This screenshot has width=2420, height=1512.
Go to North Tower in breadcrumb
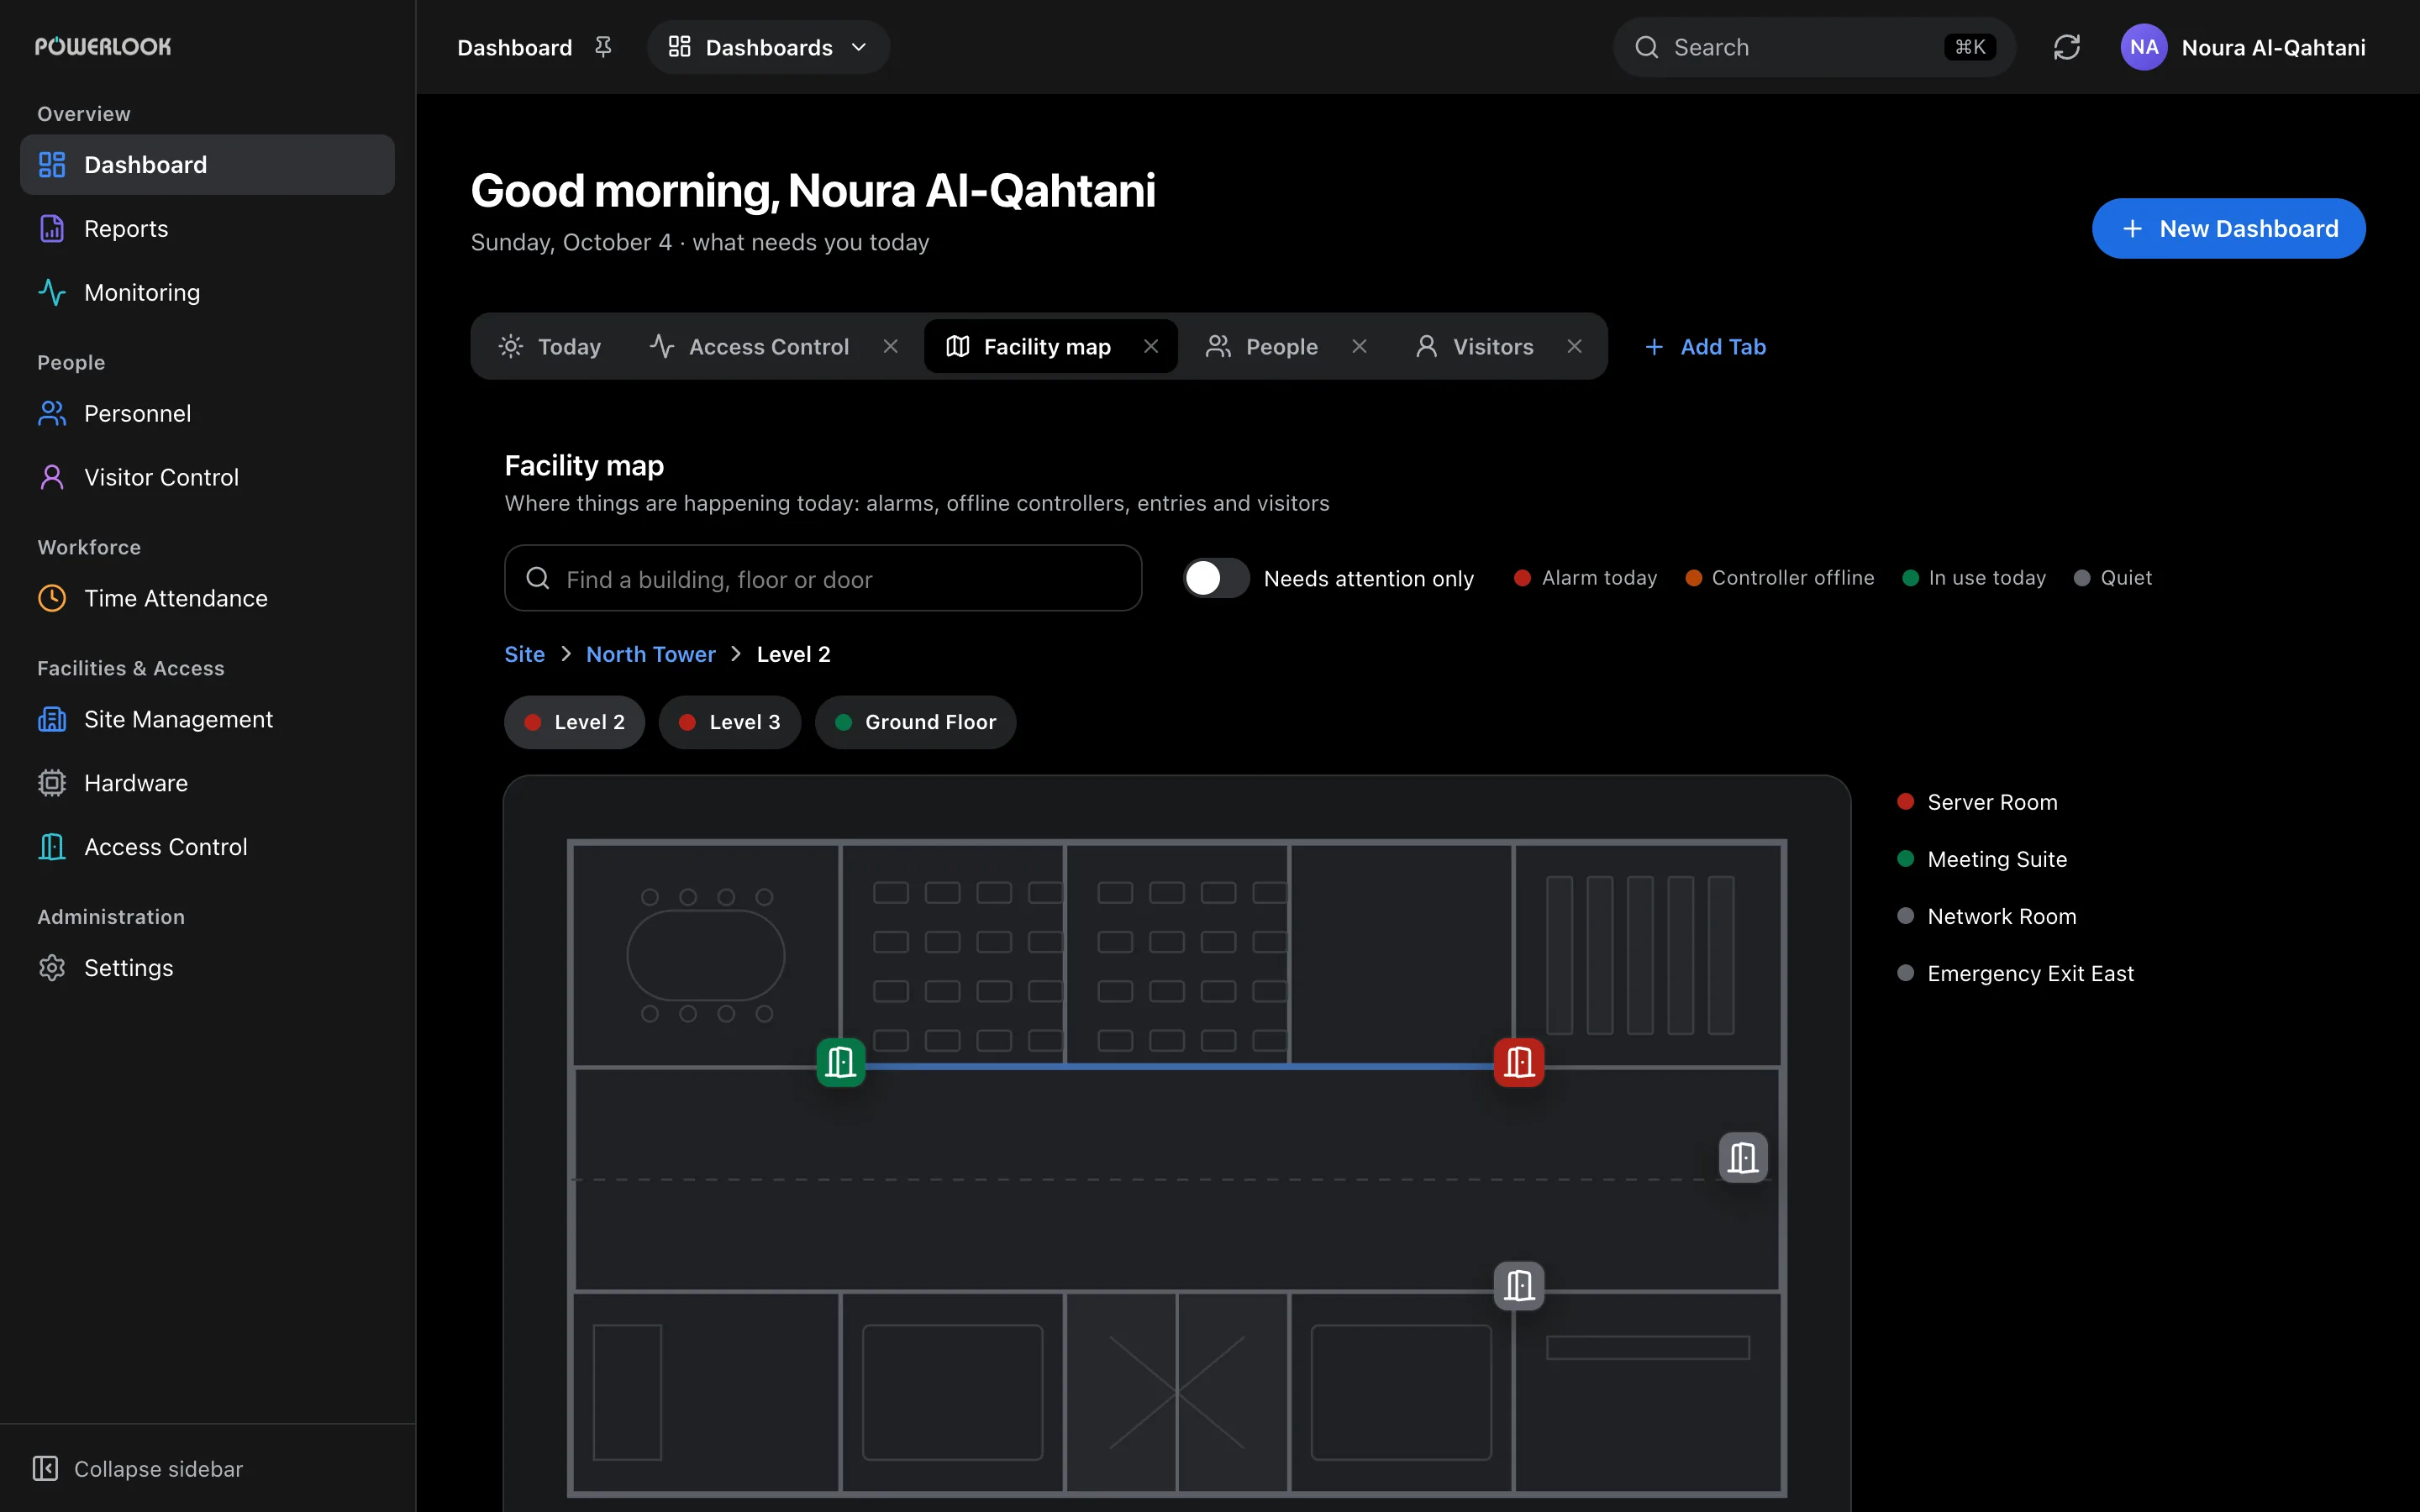coord(651,654)
